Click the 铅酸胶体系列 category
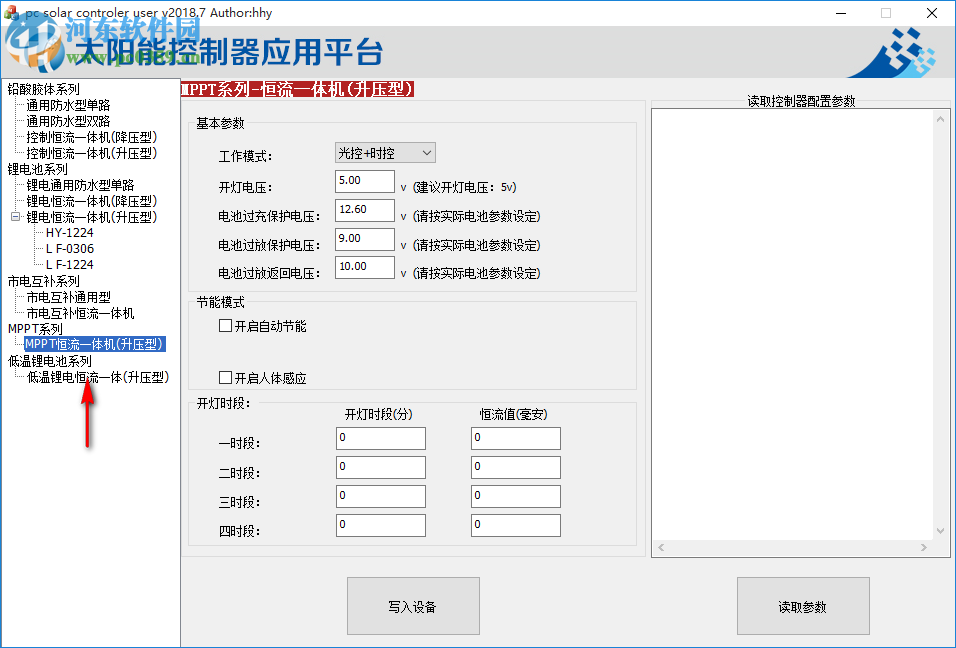 coord(43,89)
